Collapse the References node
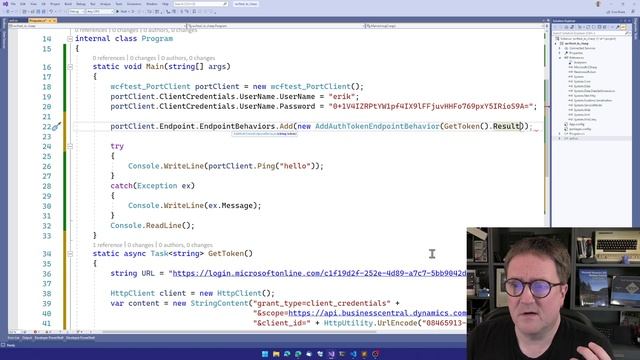This screenshot has height=360, width=640. point(560,58)
